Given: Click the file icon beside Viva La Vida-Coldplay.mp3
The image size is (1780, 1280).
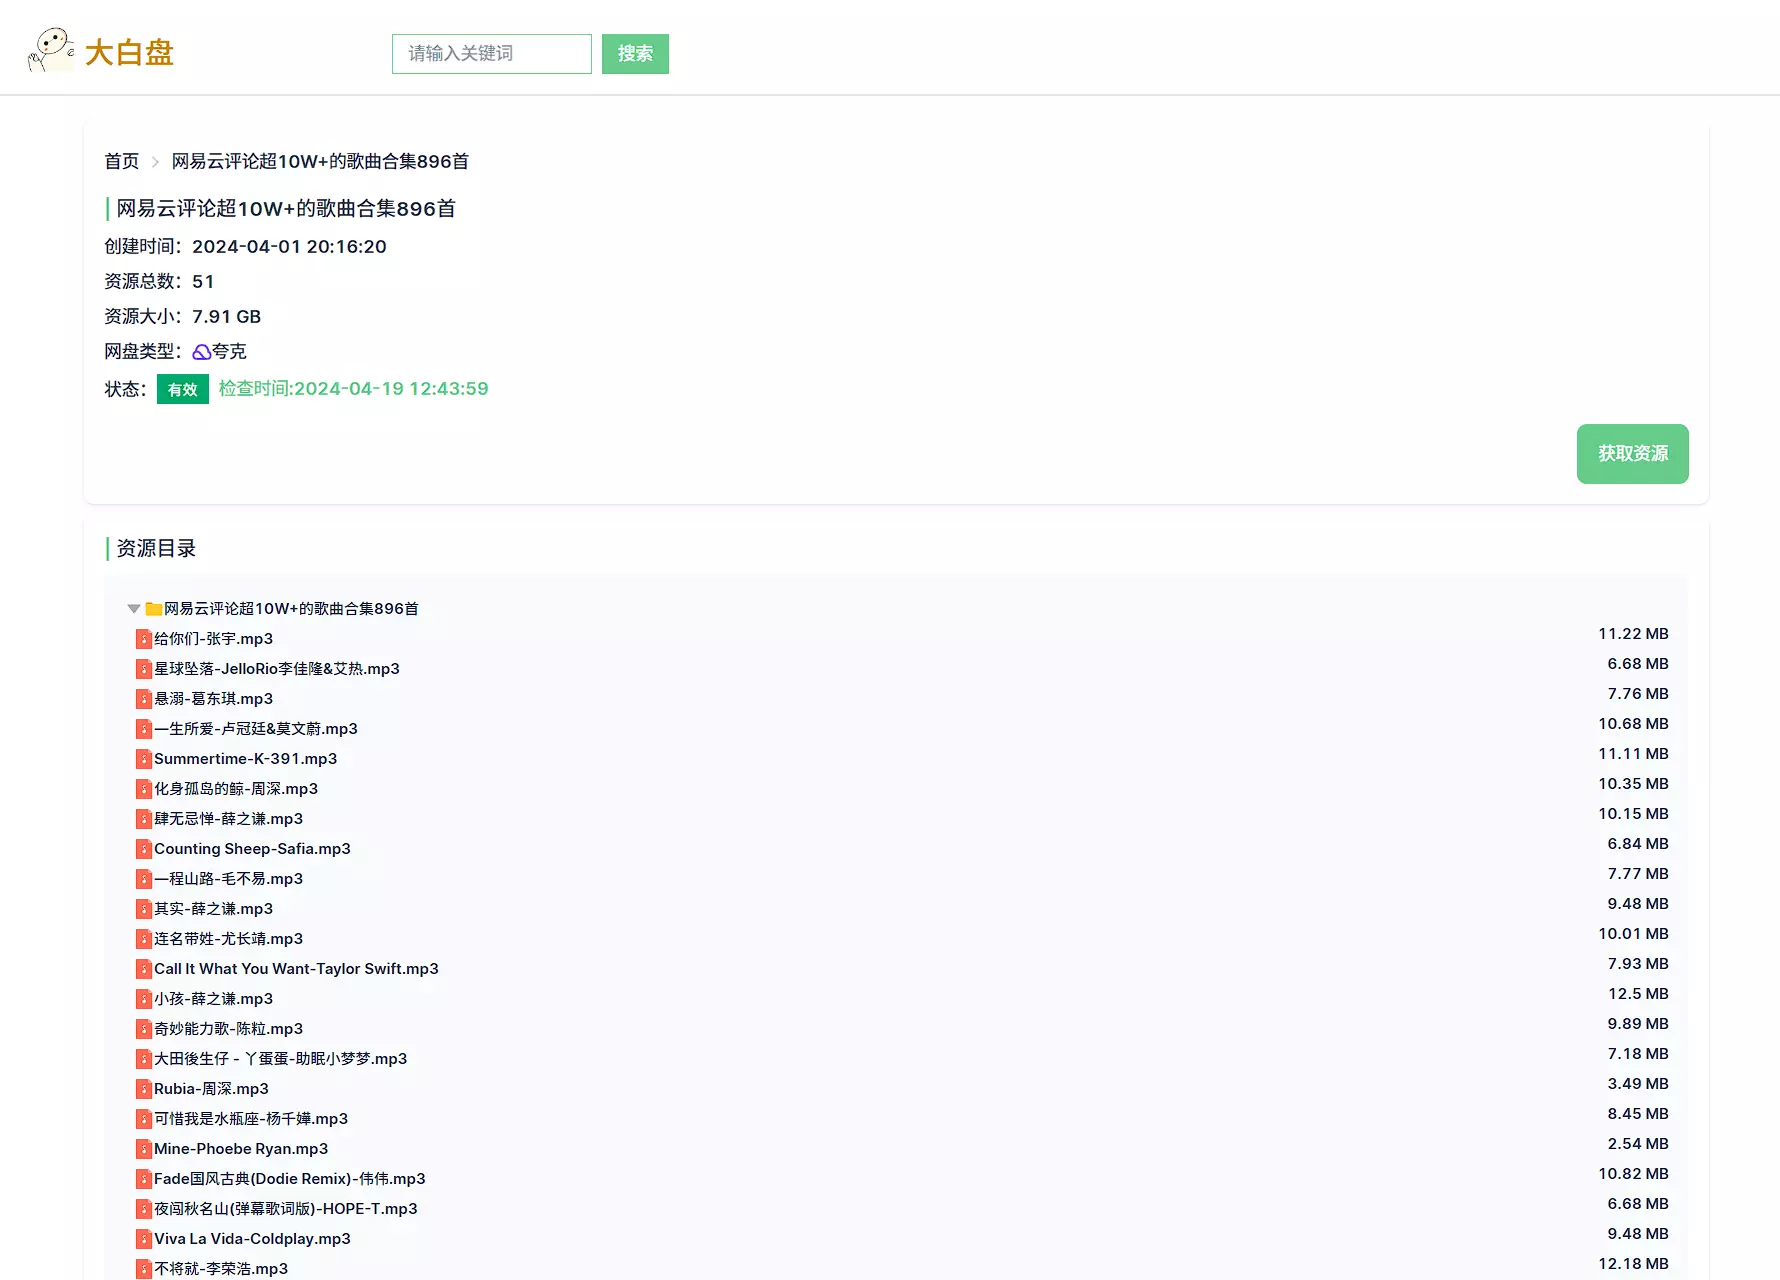Looking at the screenshot, I should [144, 1239].
